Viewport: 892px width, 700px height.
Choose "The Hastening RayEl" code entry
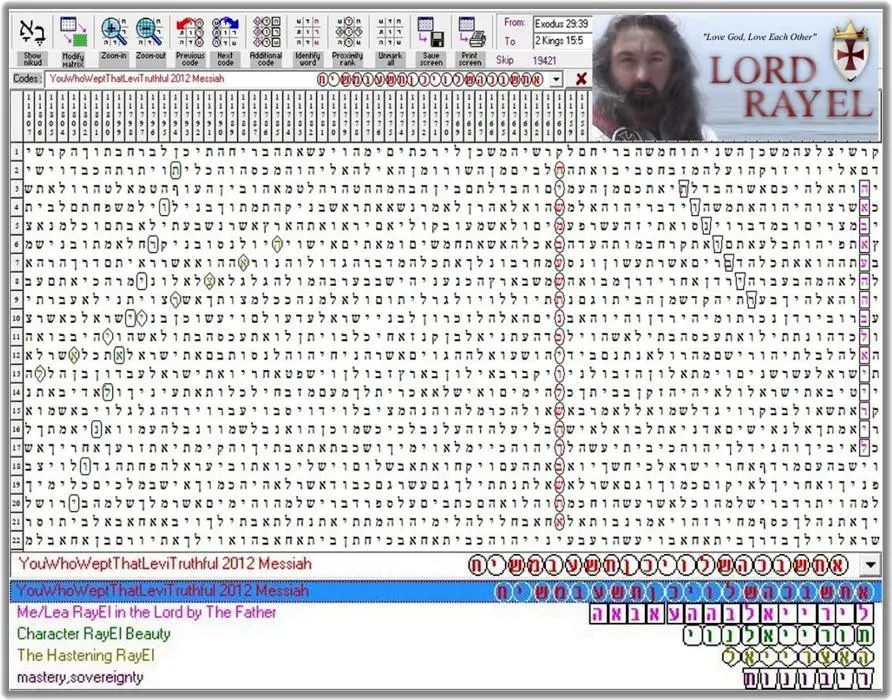(445, 656)
